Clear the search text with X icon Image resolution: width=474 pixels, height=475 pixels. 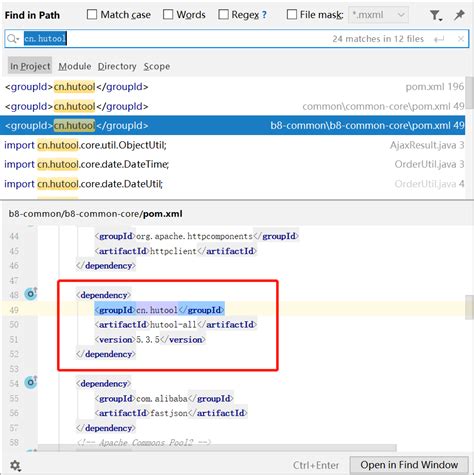pyautogui.click(x=461, y=39)
